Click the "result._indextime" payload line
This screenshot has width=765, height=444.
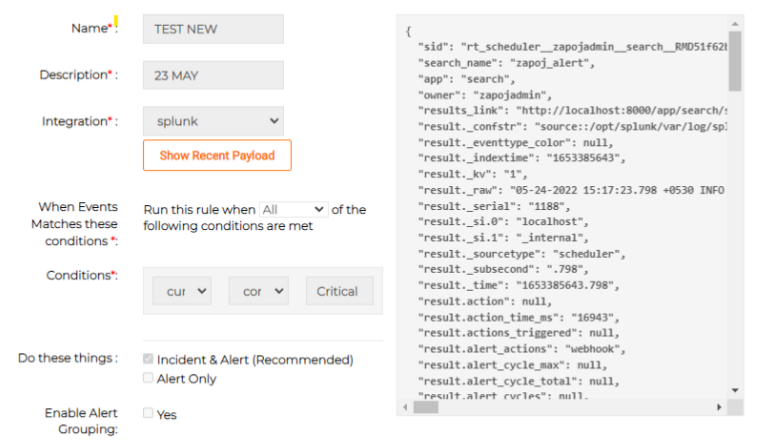tap(522, 158)
